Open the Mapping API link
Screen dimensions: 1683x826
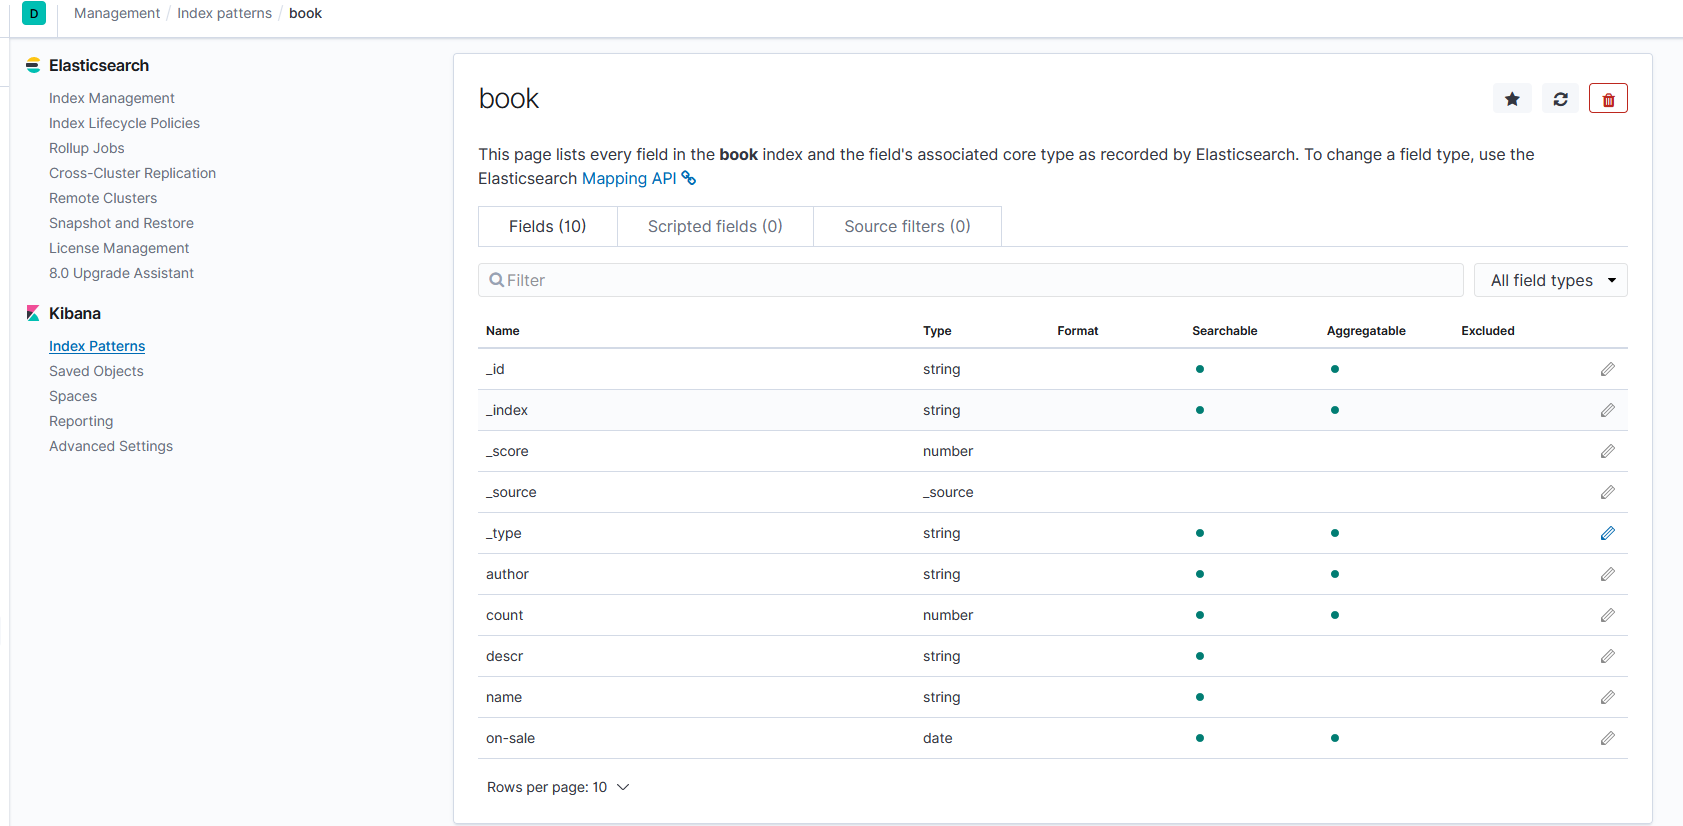[630, 178]
